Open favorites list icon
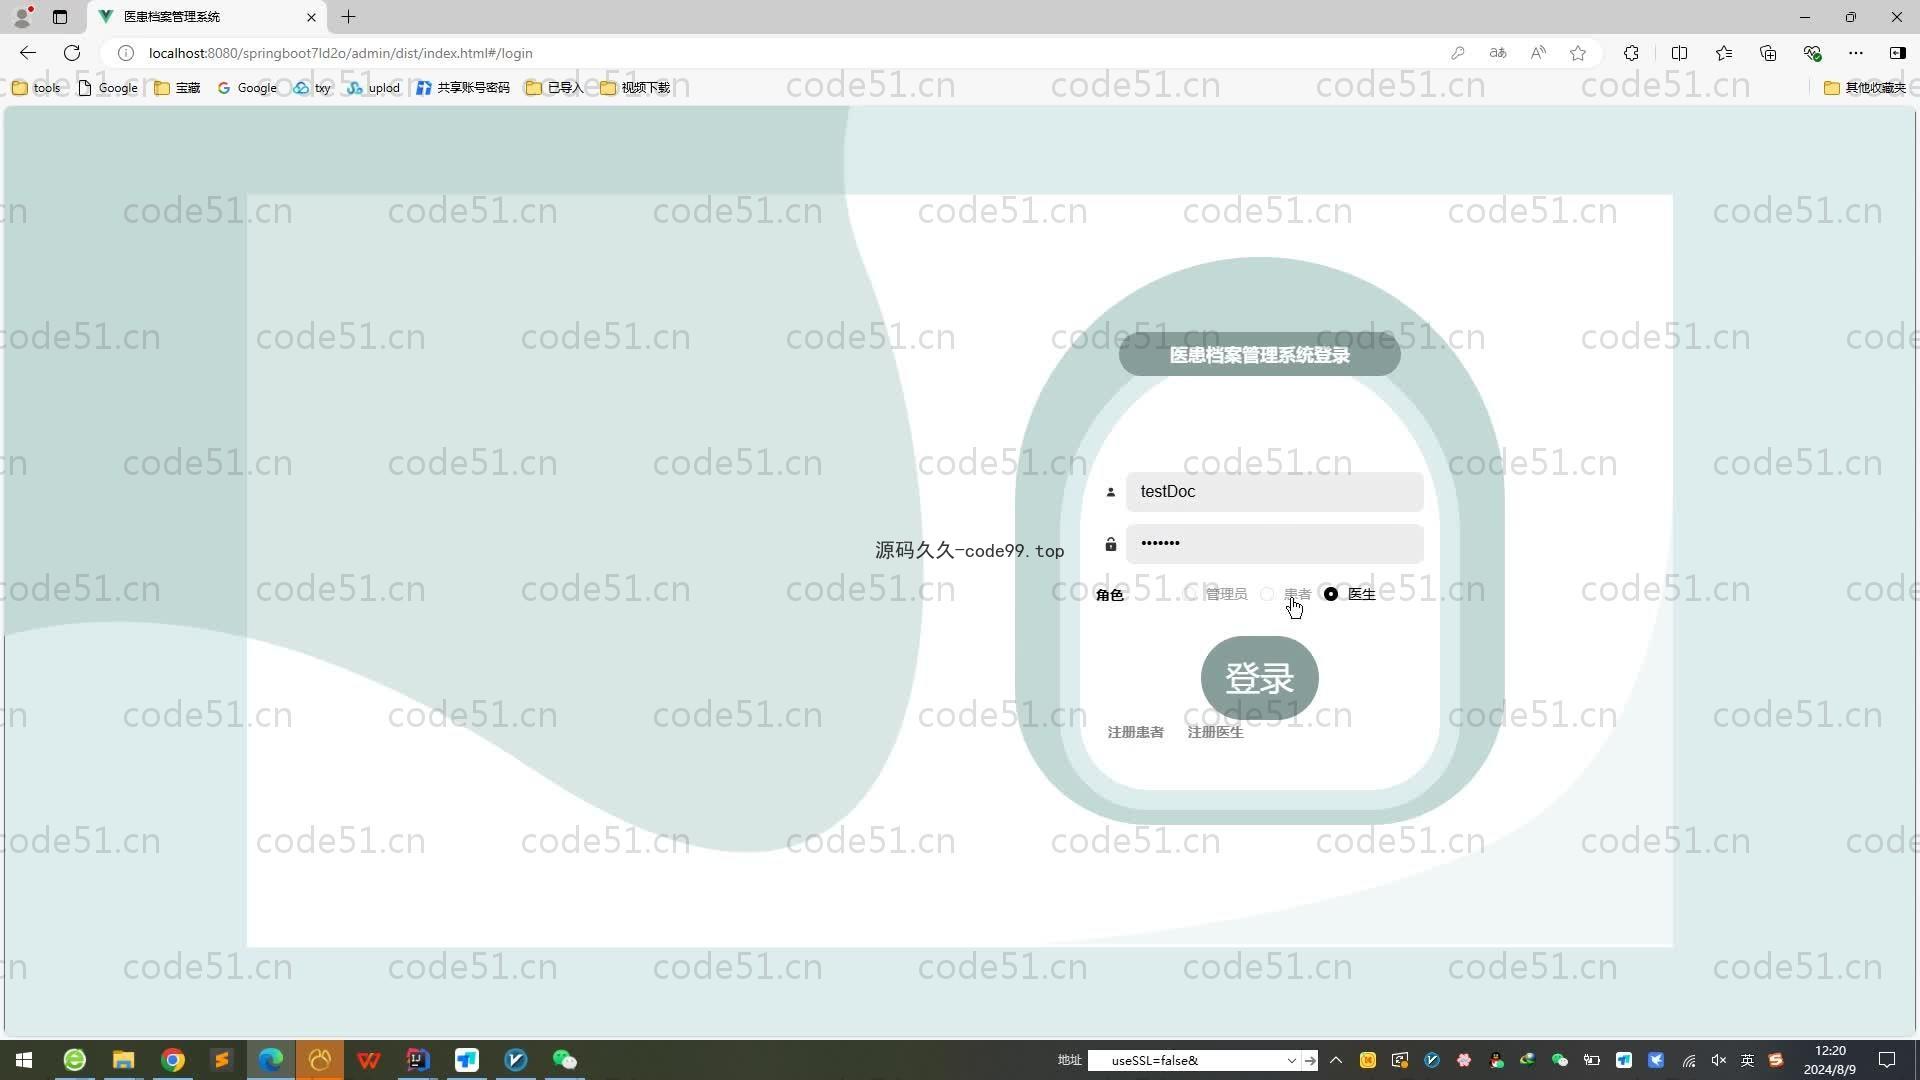 1724,53
